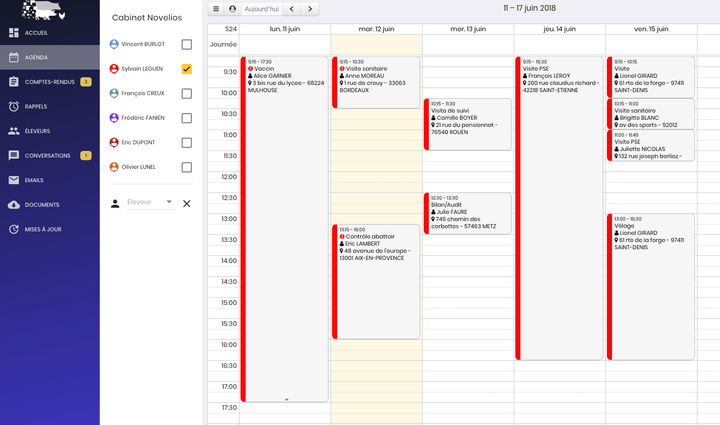720x425 pixels.
Task: Uncheck the Sylvain LEGUEN checkbox
Action: coord(186,69)
